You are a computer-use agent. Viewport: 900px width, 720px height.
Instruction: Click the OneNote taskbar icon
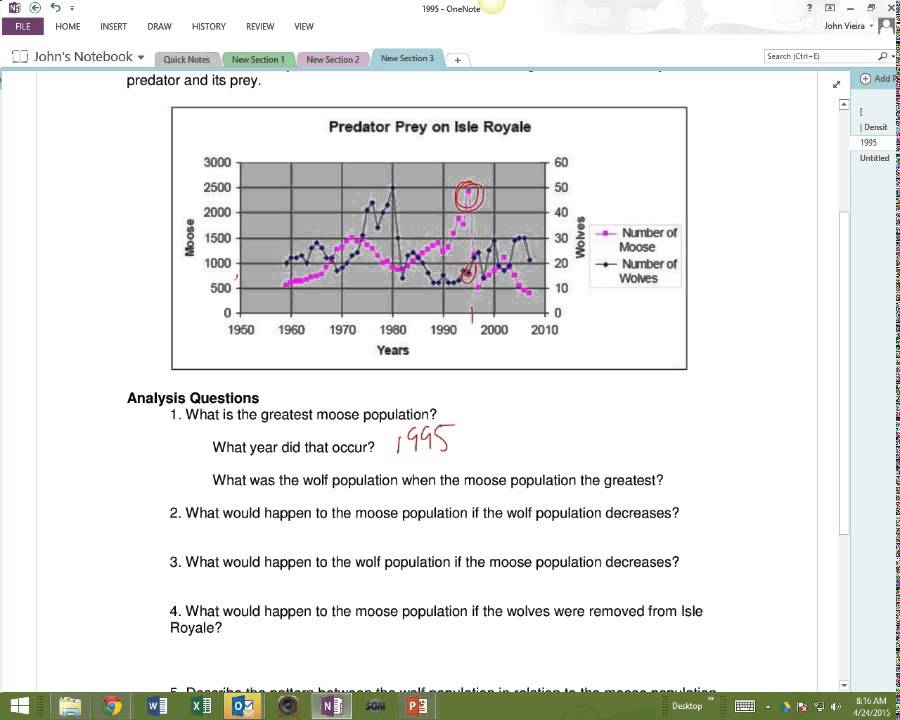point(332,706)
